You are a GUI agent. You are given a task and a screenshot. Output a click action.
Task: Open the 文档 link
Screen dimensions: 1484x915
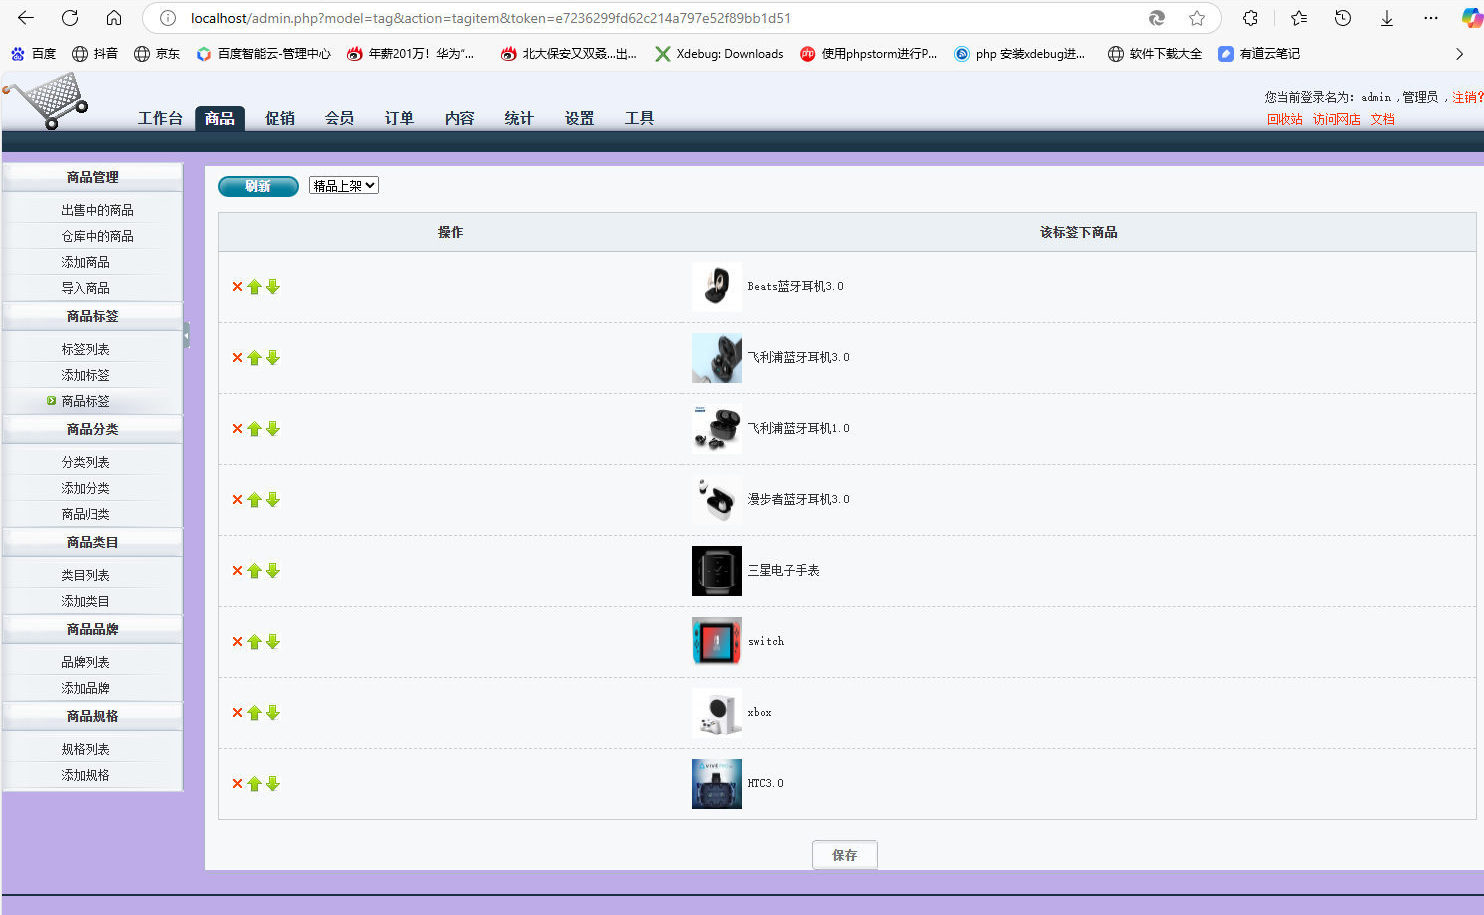pyautogui.click(x=1382, y=119)
